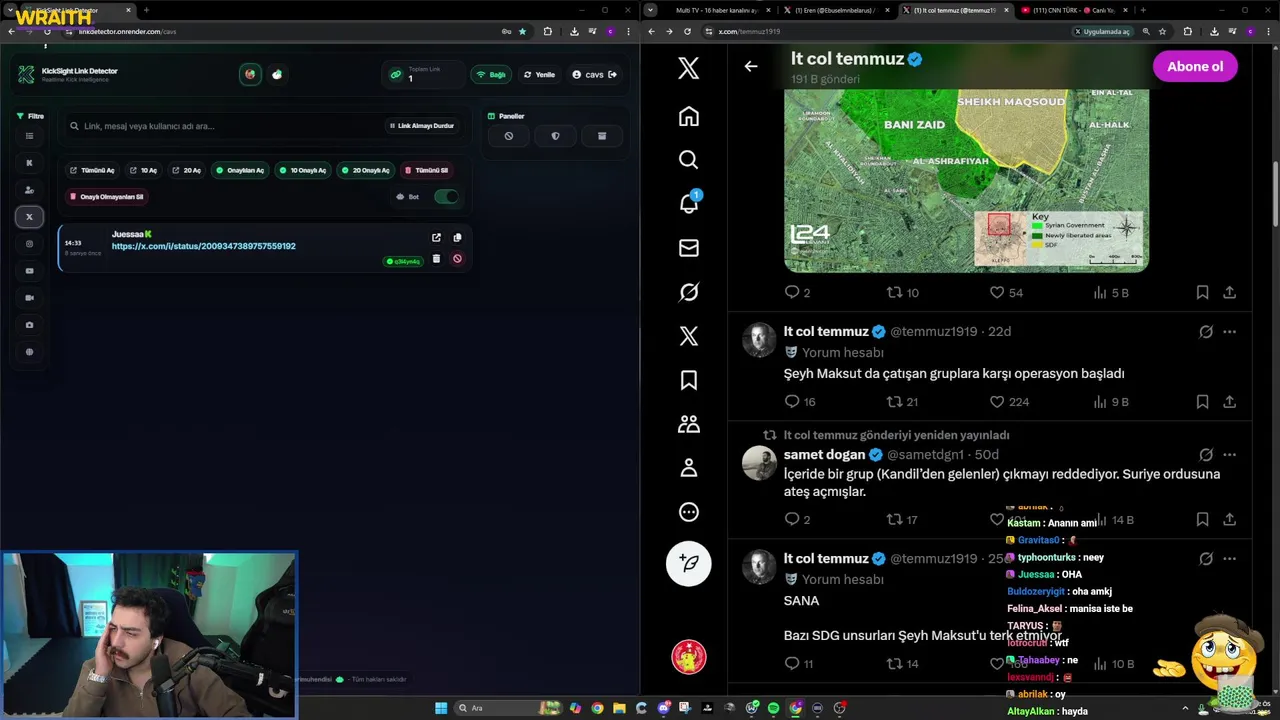This screenshot has width=1280, height=720.
Task: Switch to Eren (@Ebuselmnbelarus) tab
Action: [836, 10]
